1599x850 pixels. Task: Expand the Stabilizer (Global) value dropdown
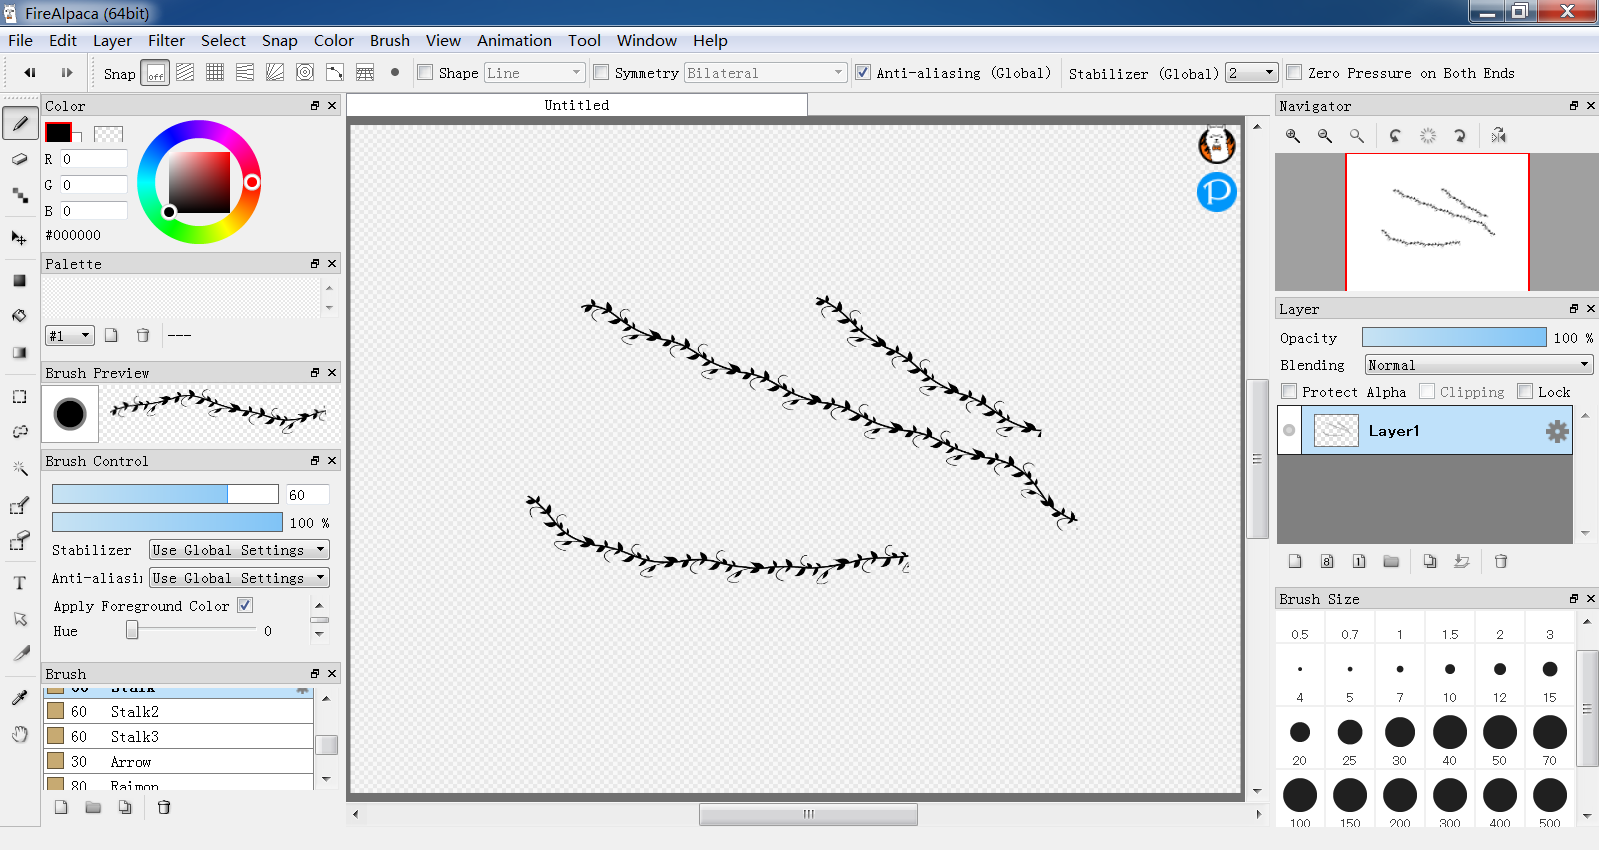point(1252,73)
